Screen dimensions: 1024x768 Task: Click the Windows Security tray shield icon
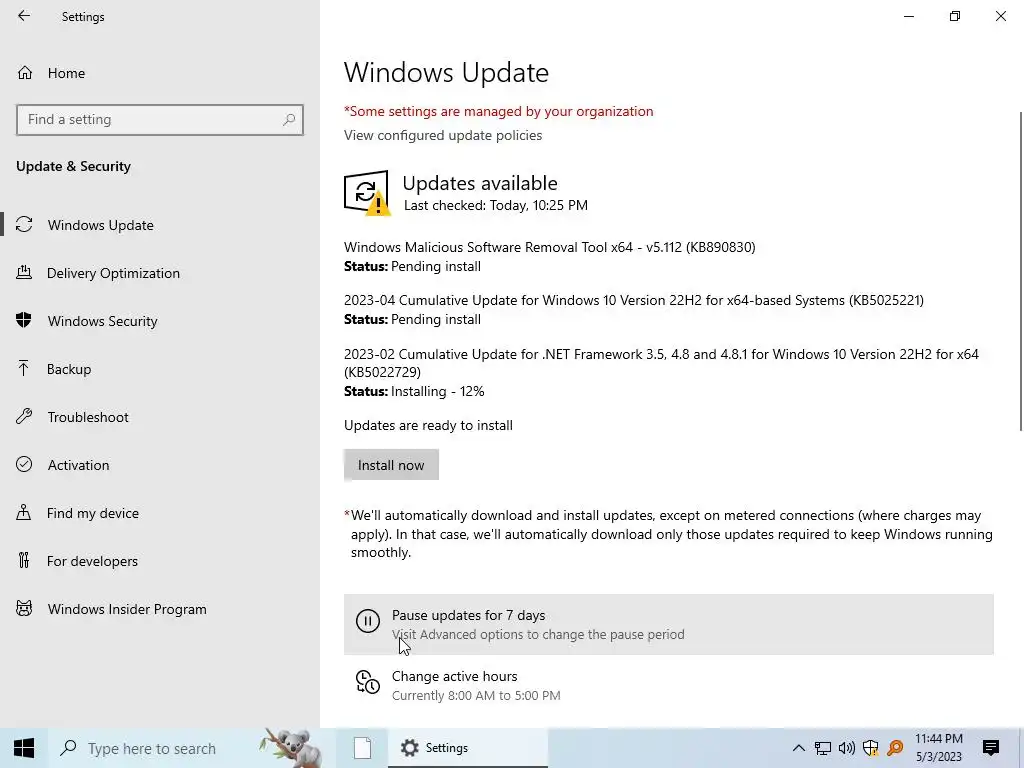[871, 748]
